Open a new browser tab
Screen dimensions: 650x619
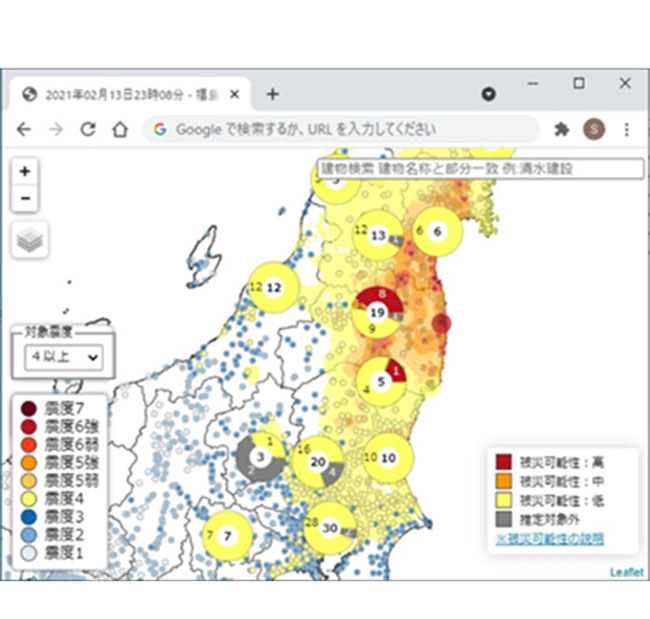coord(273,95)
